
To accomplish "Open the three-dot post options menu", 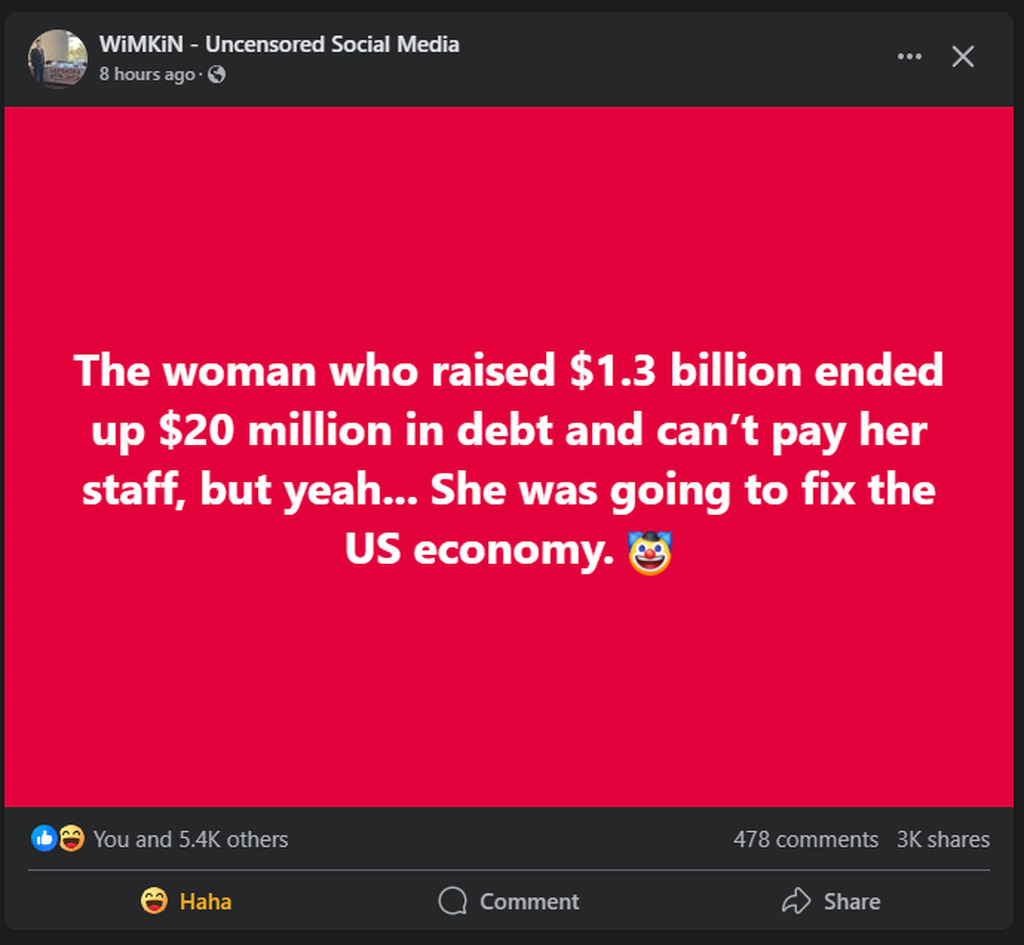I will coord(909,57).
